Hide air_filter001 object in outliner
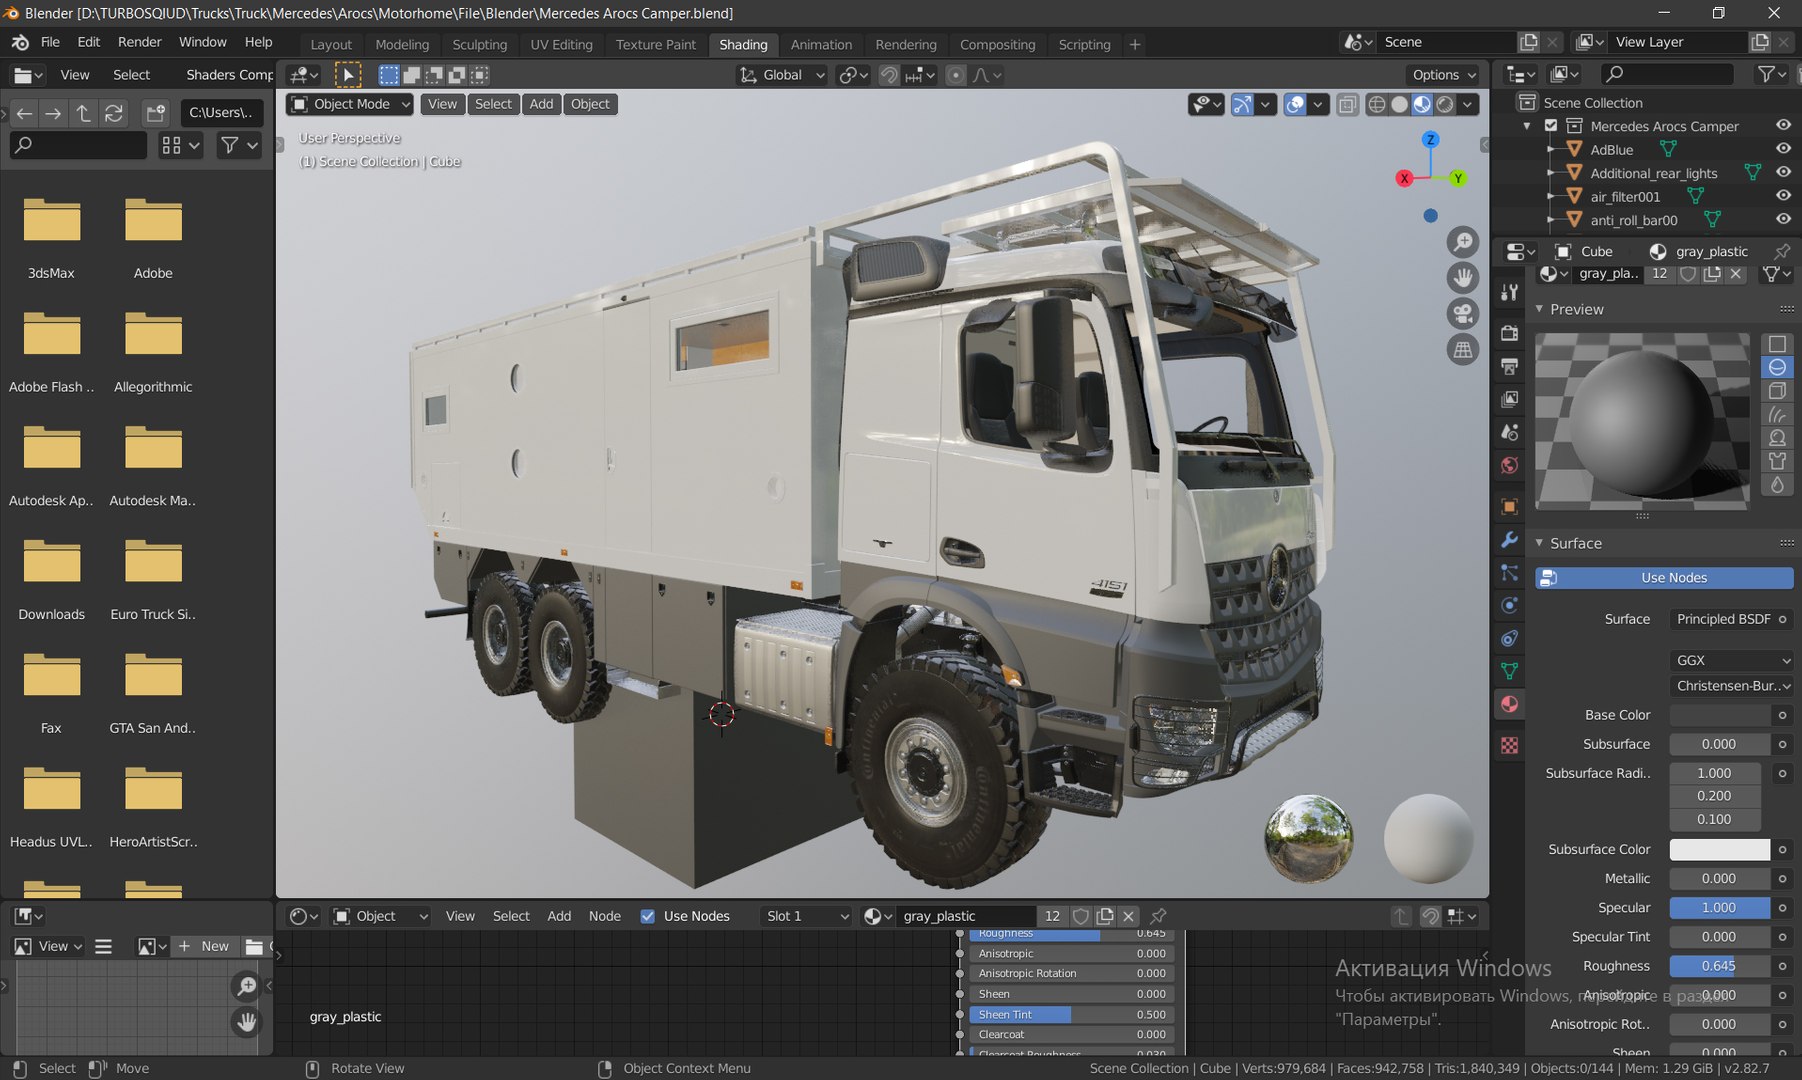The image size is (1802, 1080). point(1783,196)
